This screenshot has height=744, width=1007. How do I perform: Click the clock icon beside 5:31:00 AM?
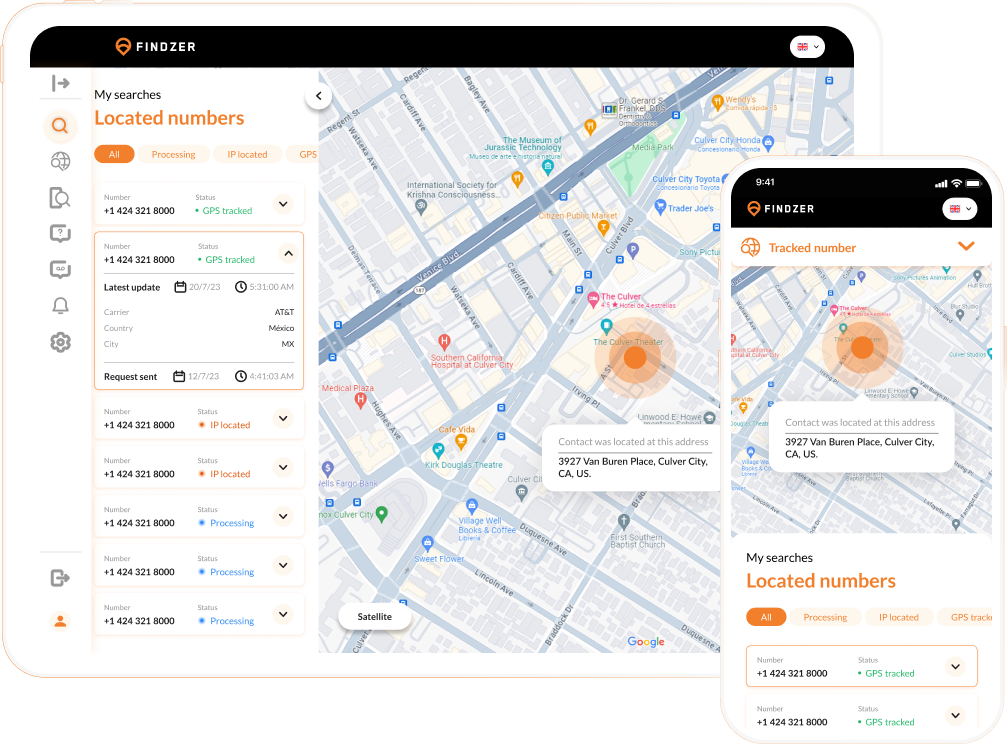pos(241,287)
